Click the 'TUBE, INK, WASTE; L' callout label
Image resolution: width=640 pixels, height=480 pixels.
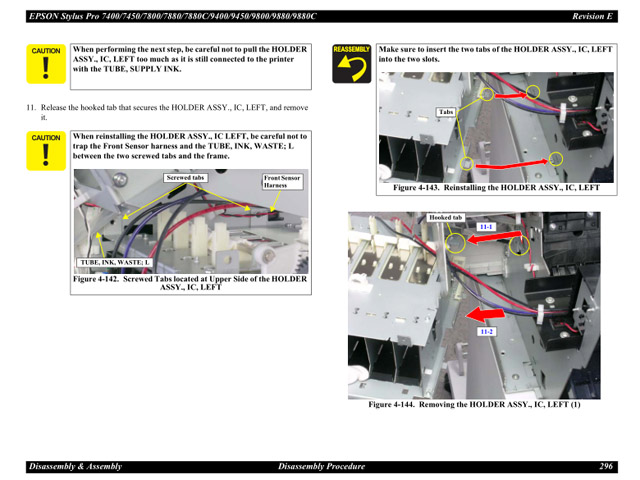tap(115, 262)
